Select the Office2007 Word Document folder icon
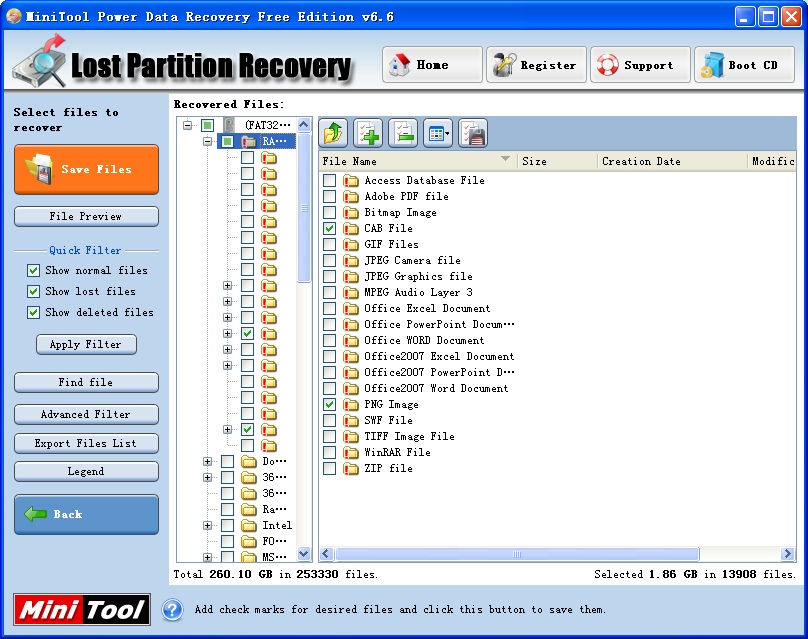The height and width of the screenshot is (639, 808). pos(351,388)
